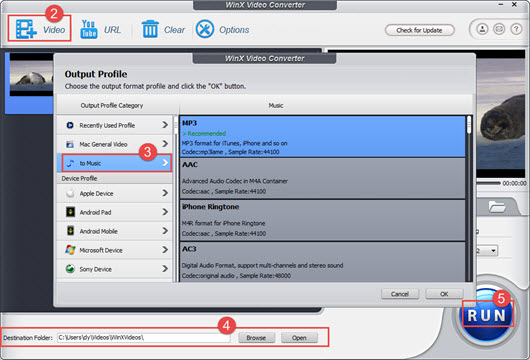Click the Apple Device icon
Image resolution: width=530 pixels, height=360 pixels.
[70, 193]
